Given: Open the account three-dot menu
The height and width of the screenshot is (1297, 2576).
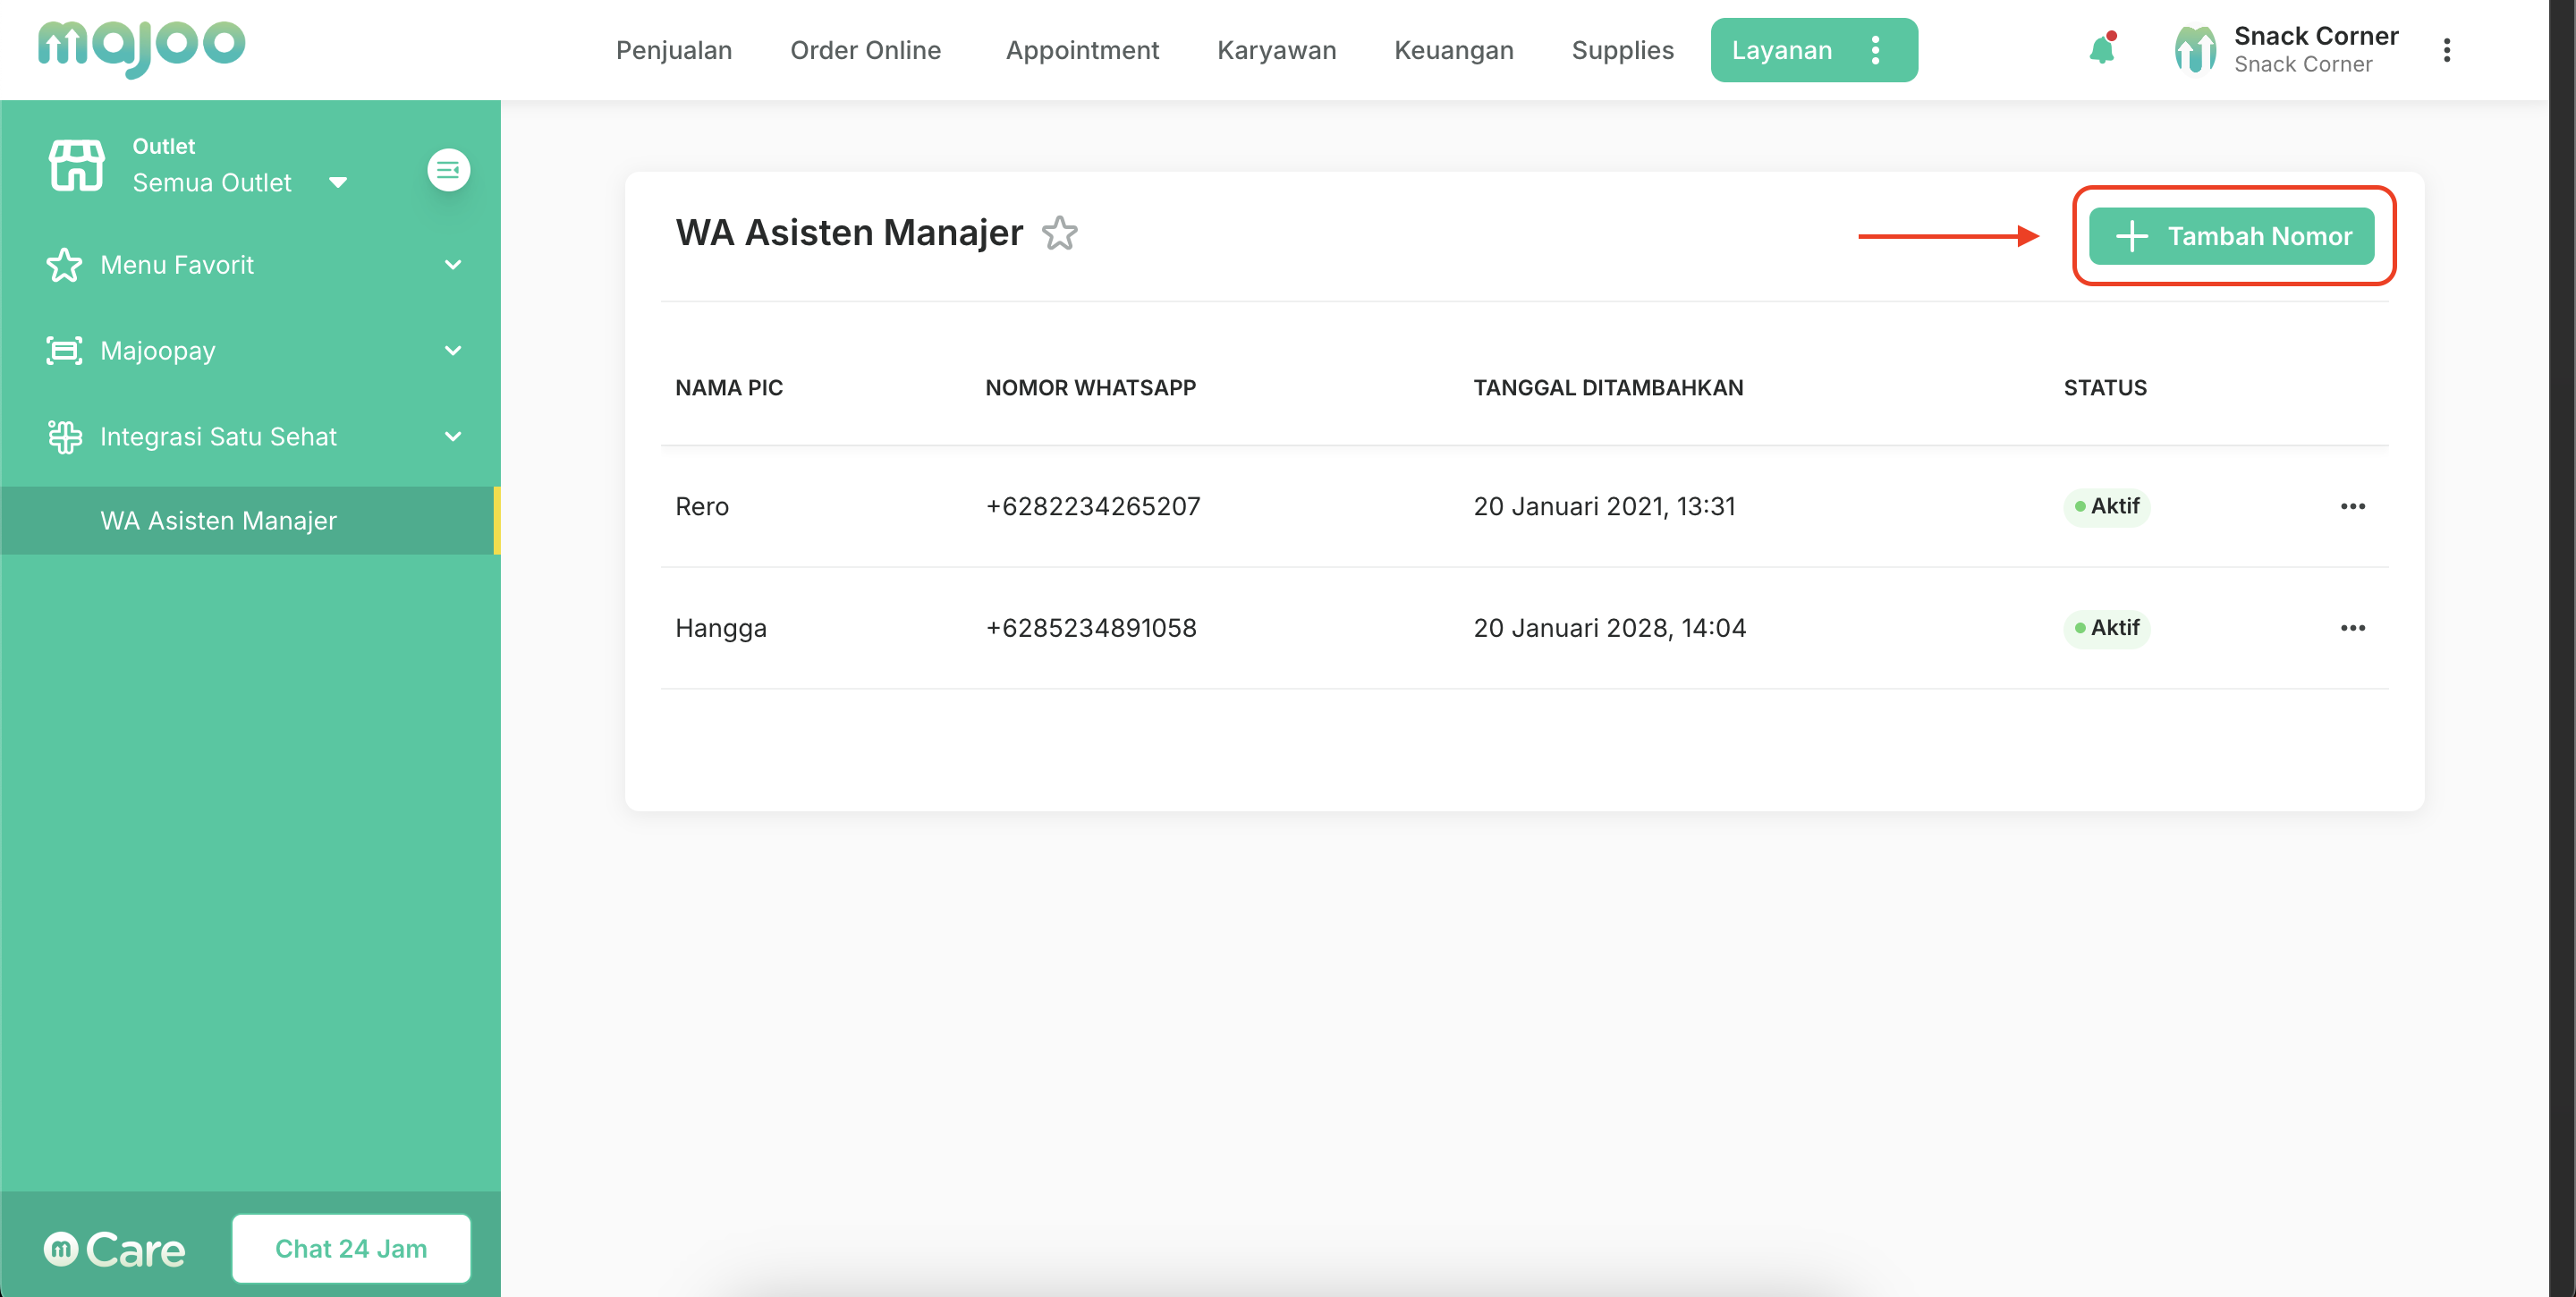Looking at the screenshot, I should [2446, 50].
